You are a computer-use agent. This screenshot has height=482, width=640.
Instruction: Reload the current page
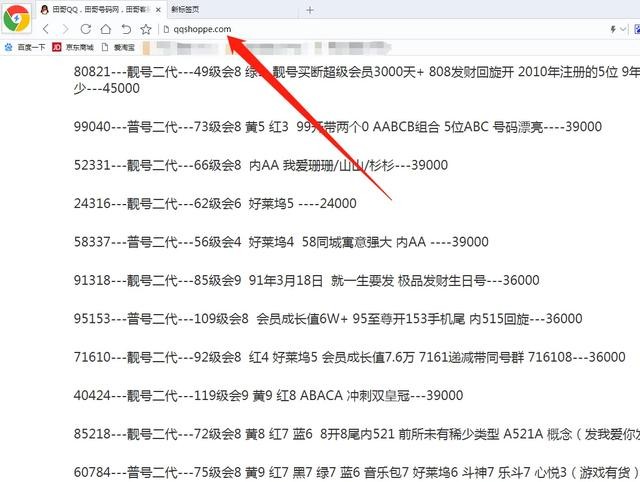(x=85, y=30)
